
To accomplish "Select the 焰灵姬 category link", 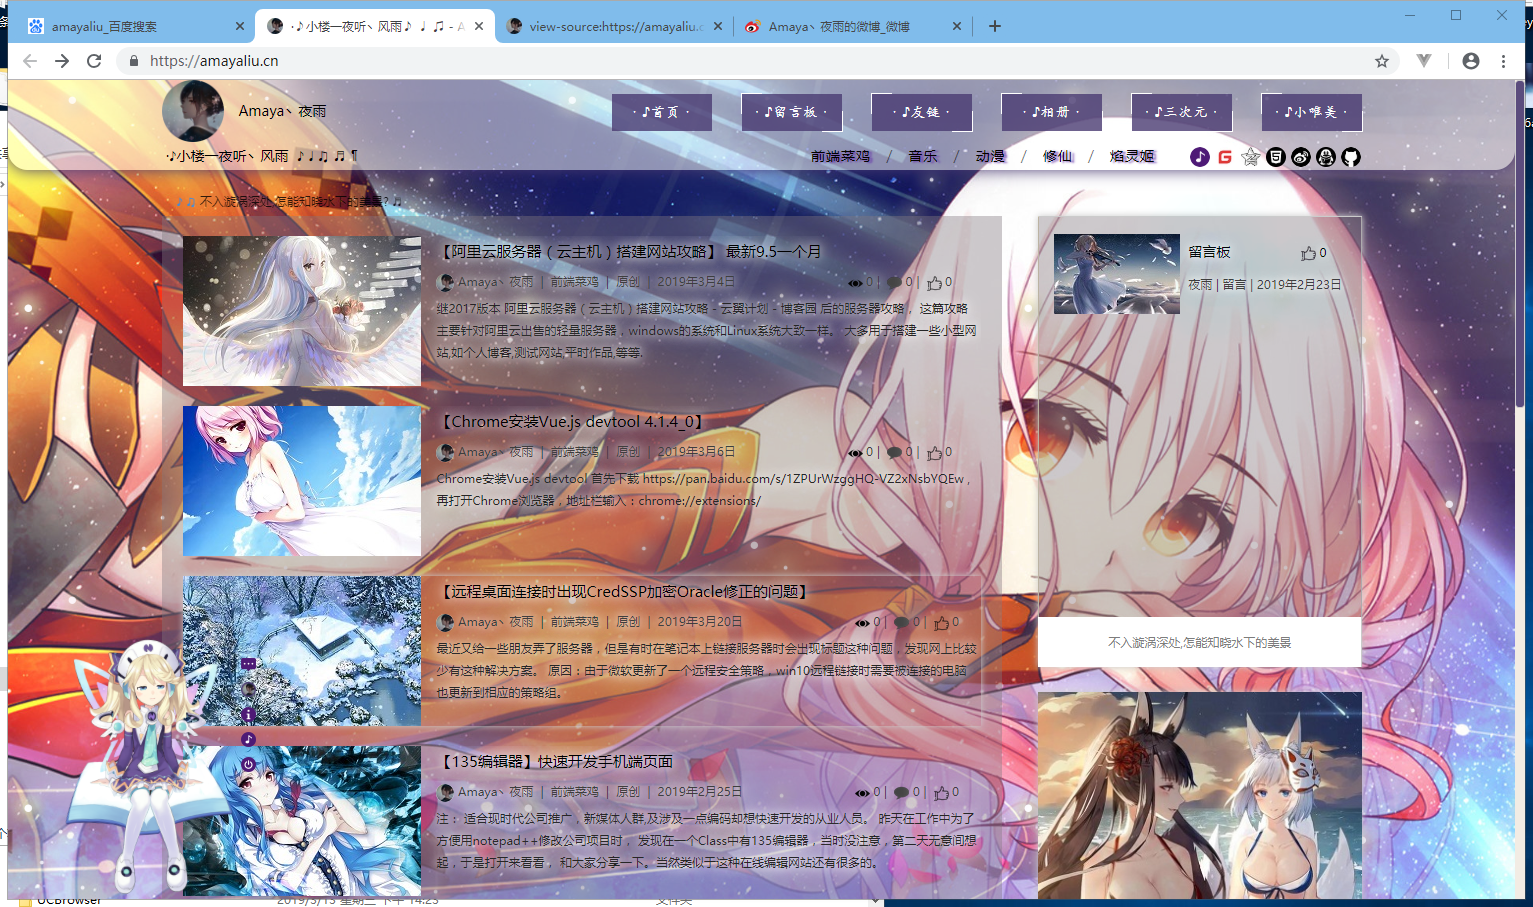I will pyautogui.click(x=1132, y=157).
